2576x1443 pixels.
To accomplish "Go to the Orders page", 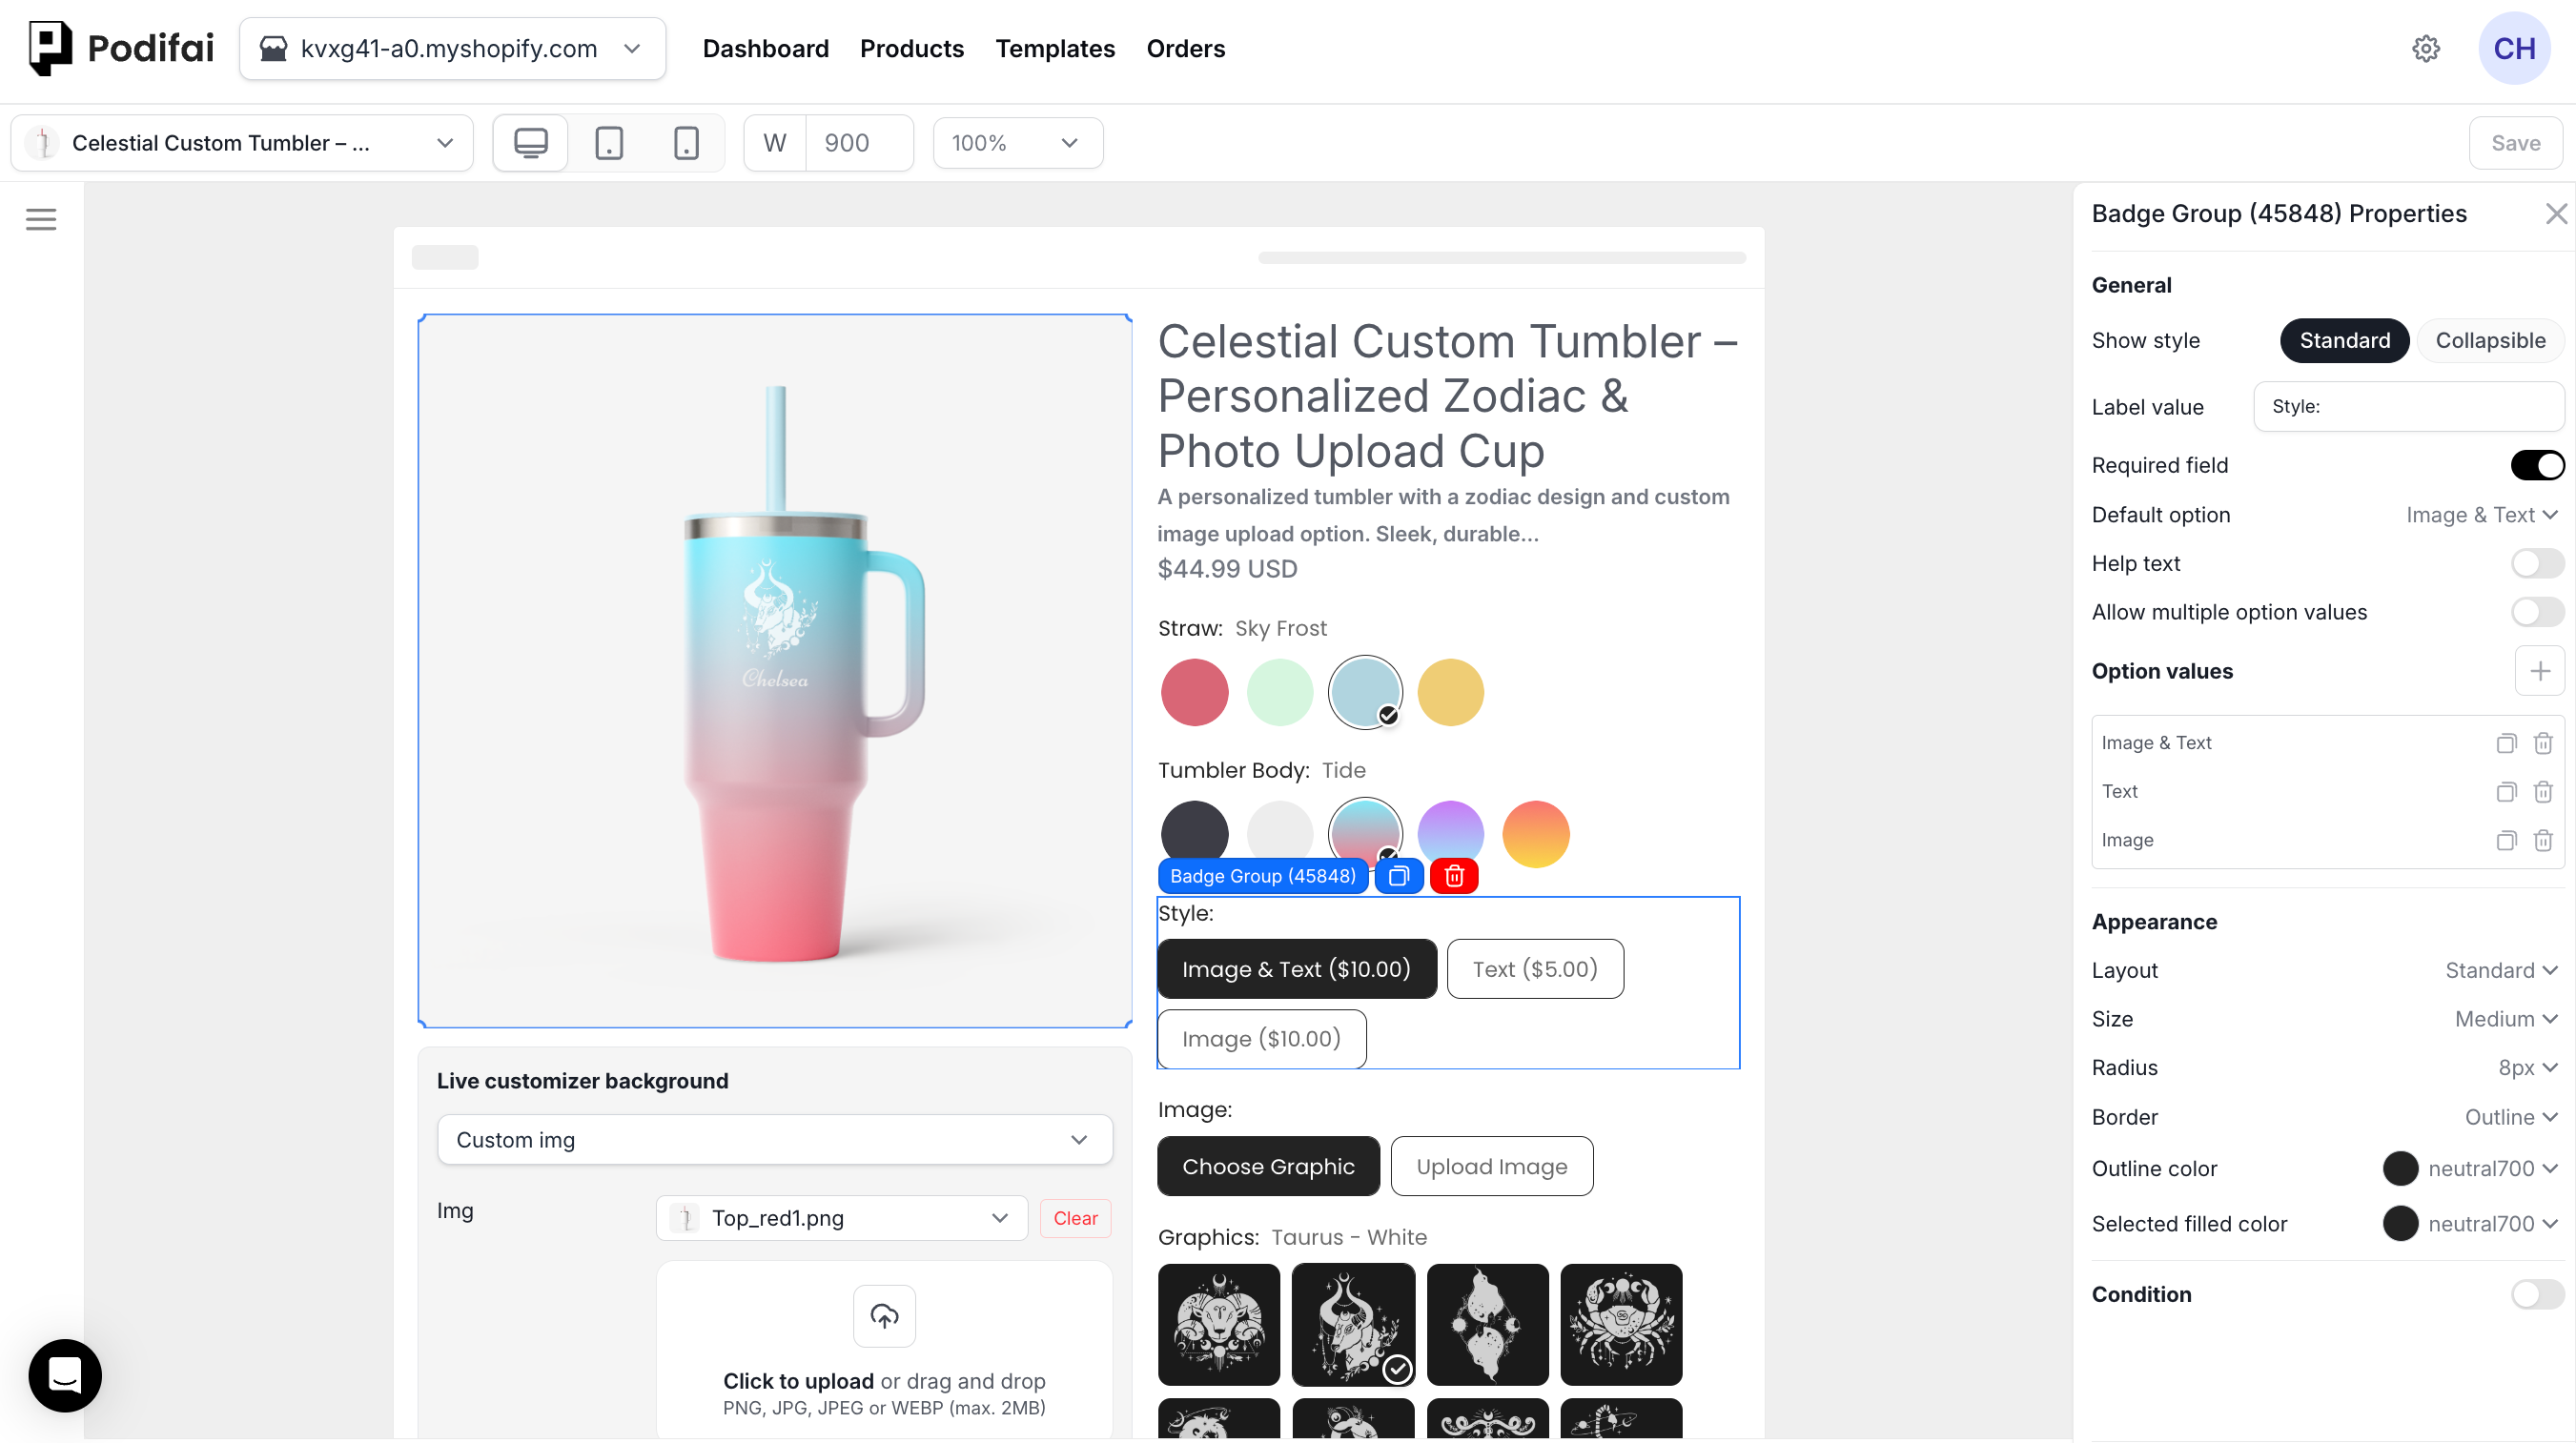I will tap(1185, 48).
